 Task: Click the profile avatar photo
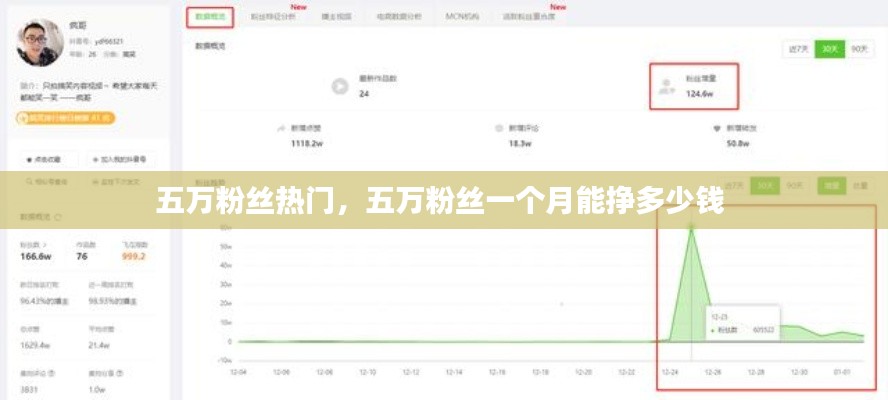[40, 41]
